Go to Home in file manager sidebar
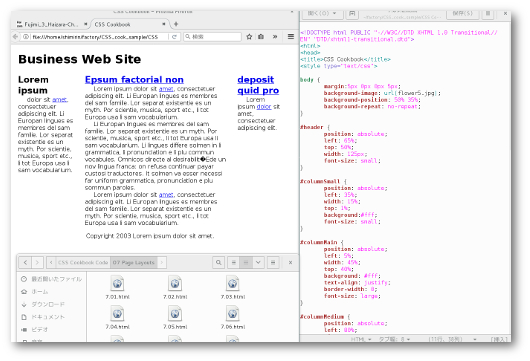Viewport: 530px width, 361px height. [52, 292]
